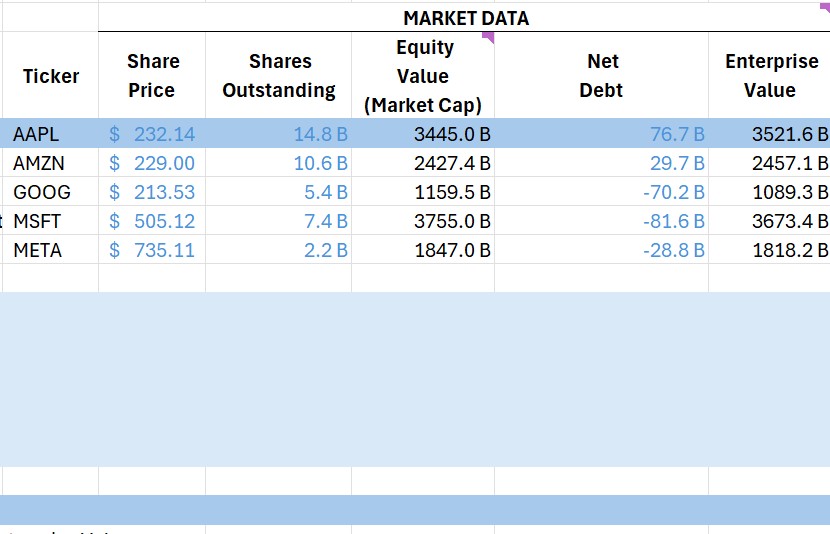The image size is (830, 534).
Task: Click AAPL enterprise value 3521.6 B
Action: tap(789, 134)
